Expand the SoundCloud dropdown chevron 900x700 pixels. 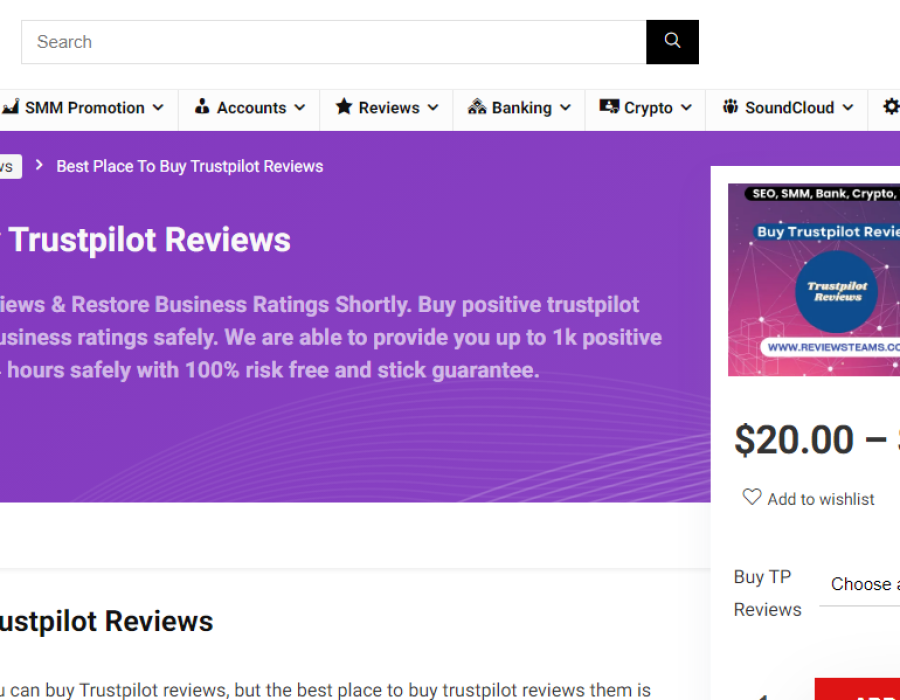click(847, 108)
